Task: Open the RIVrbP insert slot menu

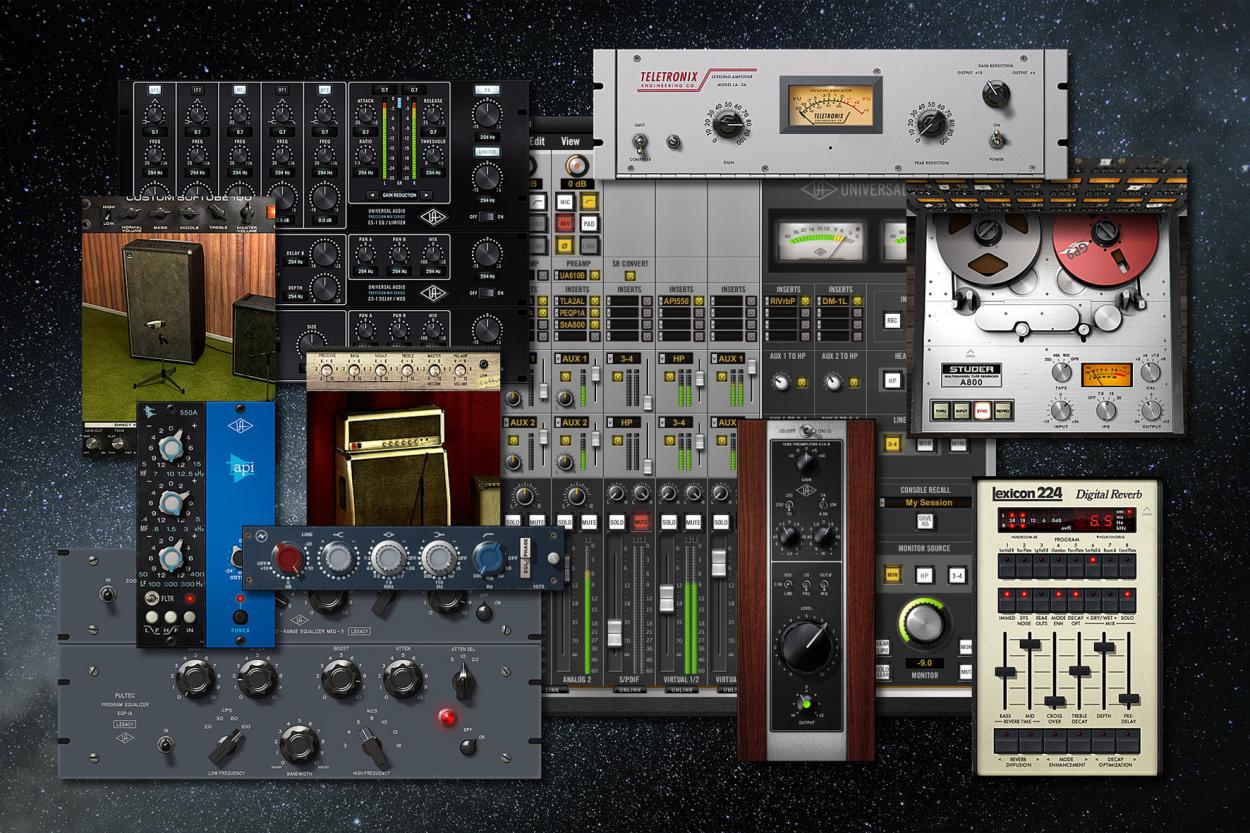Action: point(781,300)
